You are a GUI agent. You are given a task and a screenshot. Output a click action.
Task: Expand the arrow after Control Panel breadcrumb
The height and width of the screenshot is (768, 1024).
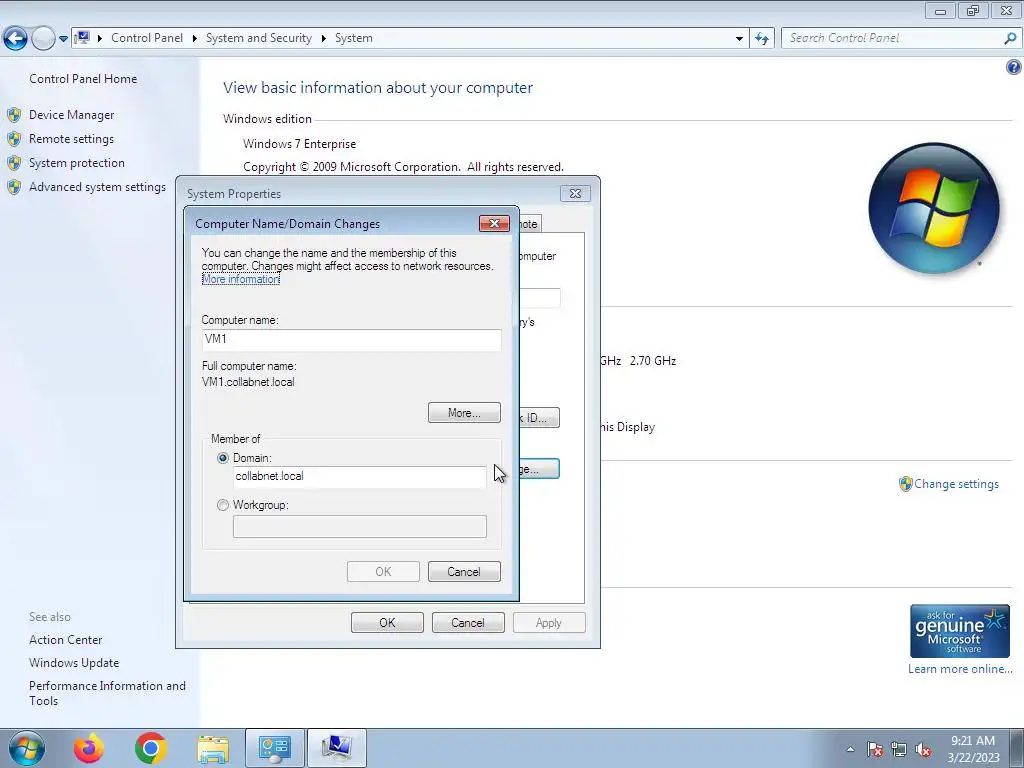click(195, 39)
